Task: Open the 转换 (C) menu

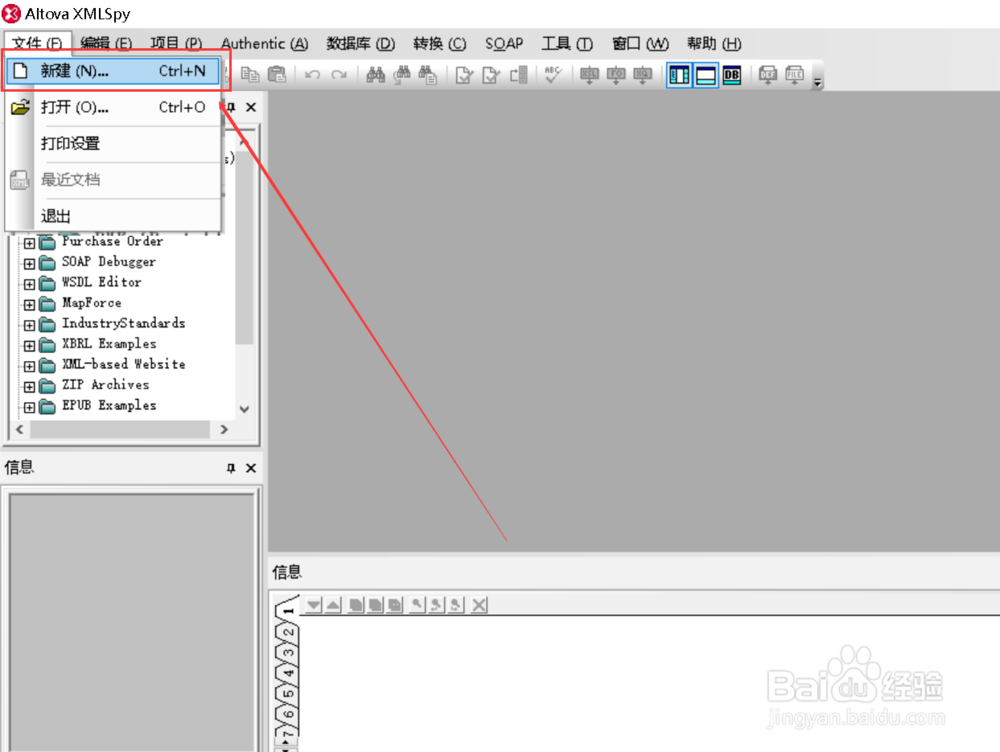Action: click(439, 43)
